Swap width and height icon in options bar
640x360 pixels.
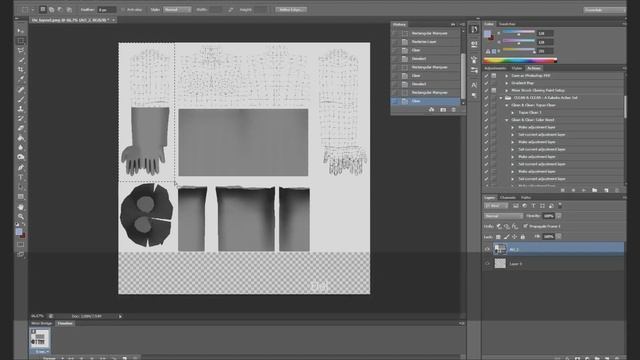(231, 10)
